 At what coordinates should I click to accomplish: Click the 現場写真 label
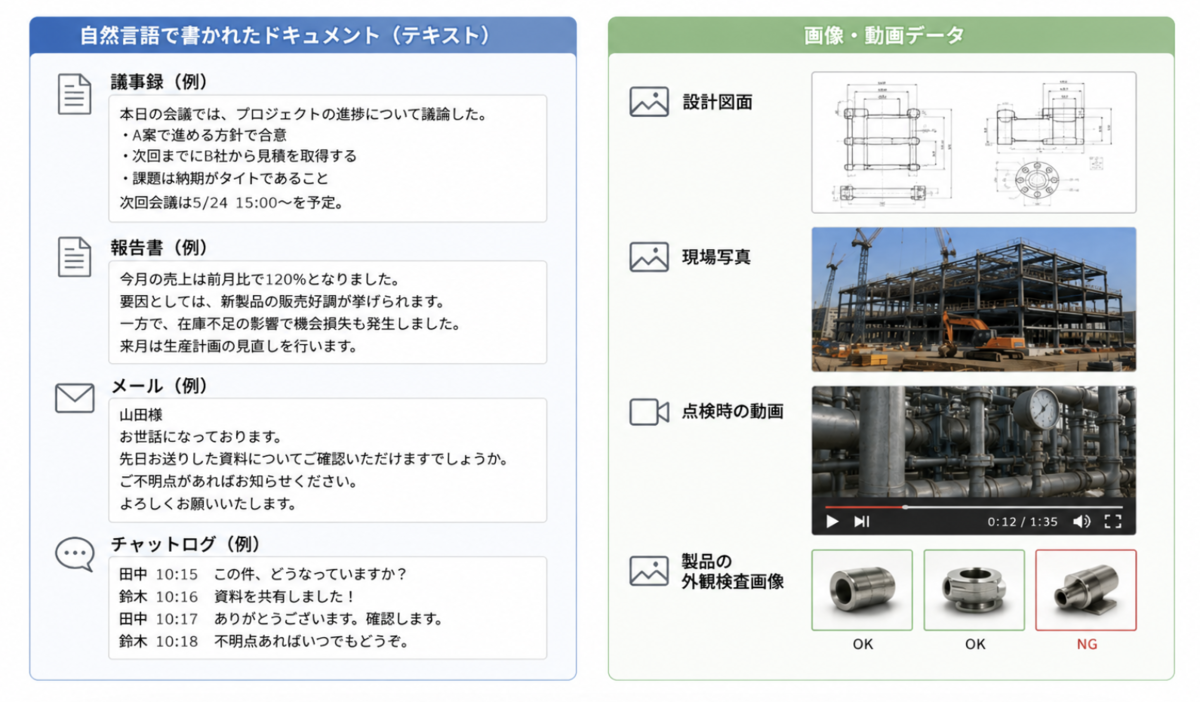(716, 257)
